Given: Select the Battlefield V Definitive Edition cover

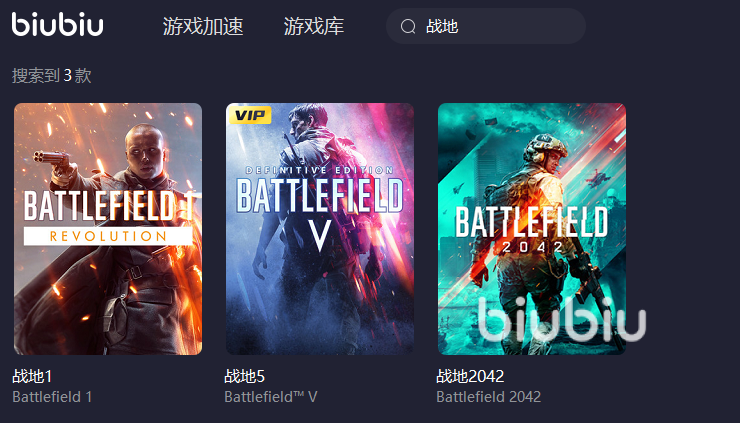Looking at the screenshot, I should [320, 229].
